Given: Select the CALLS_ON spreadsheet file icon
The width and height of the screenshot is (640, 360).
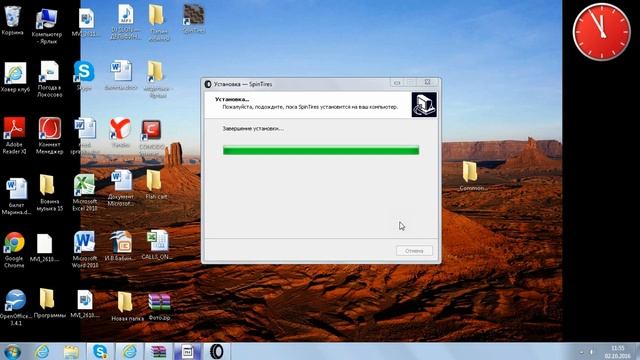Looking at the screenshot, I should [x=157, y=244].
